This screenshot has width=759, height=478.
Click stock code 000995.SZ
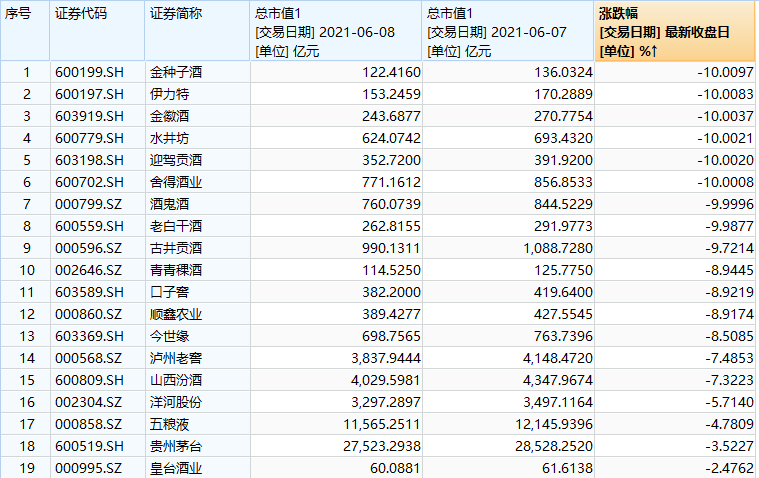coord(89,468)
